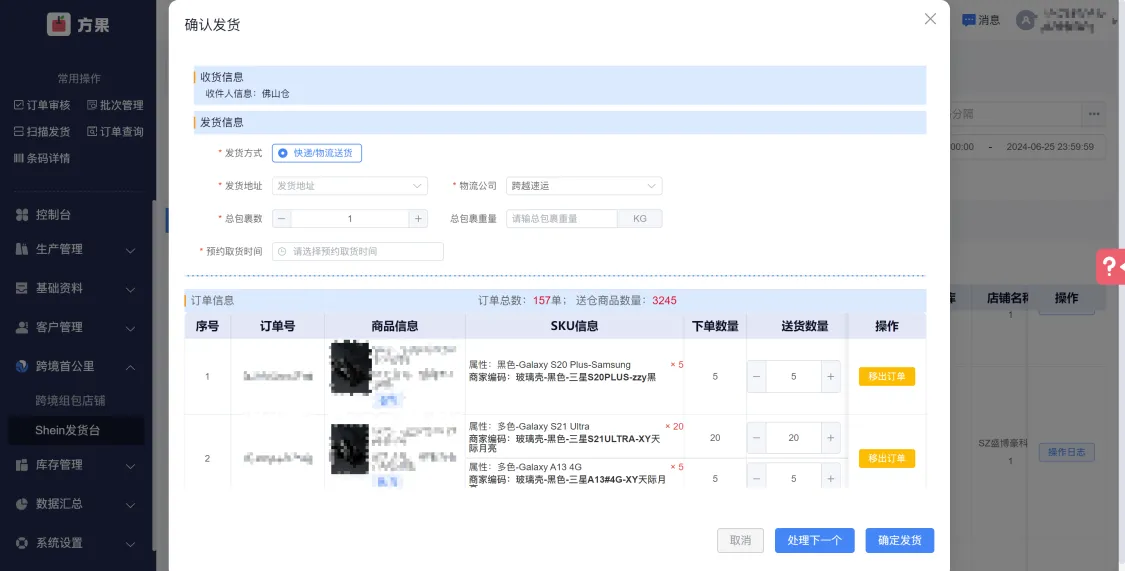1125x571 pixels.
Task: Expand the 基础资料 menu
Action: tap(75, 288)
